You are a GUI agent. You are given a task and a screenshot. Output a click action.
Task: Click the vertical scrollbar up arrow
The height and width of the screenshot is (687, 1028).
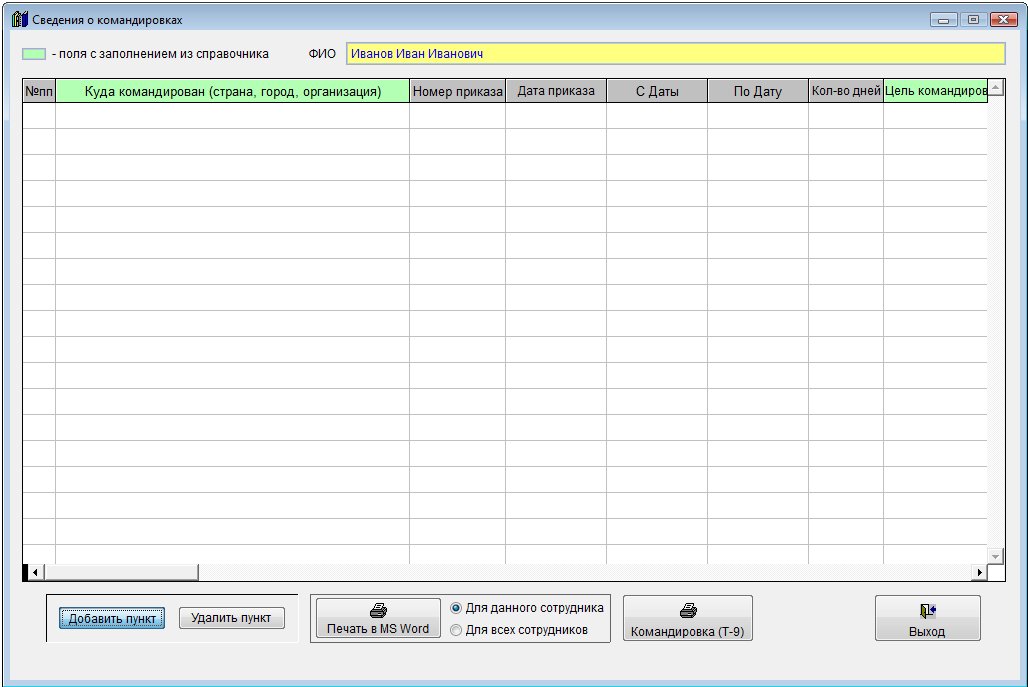(x=995, y=87)
